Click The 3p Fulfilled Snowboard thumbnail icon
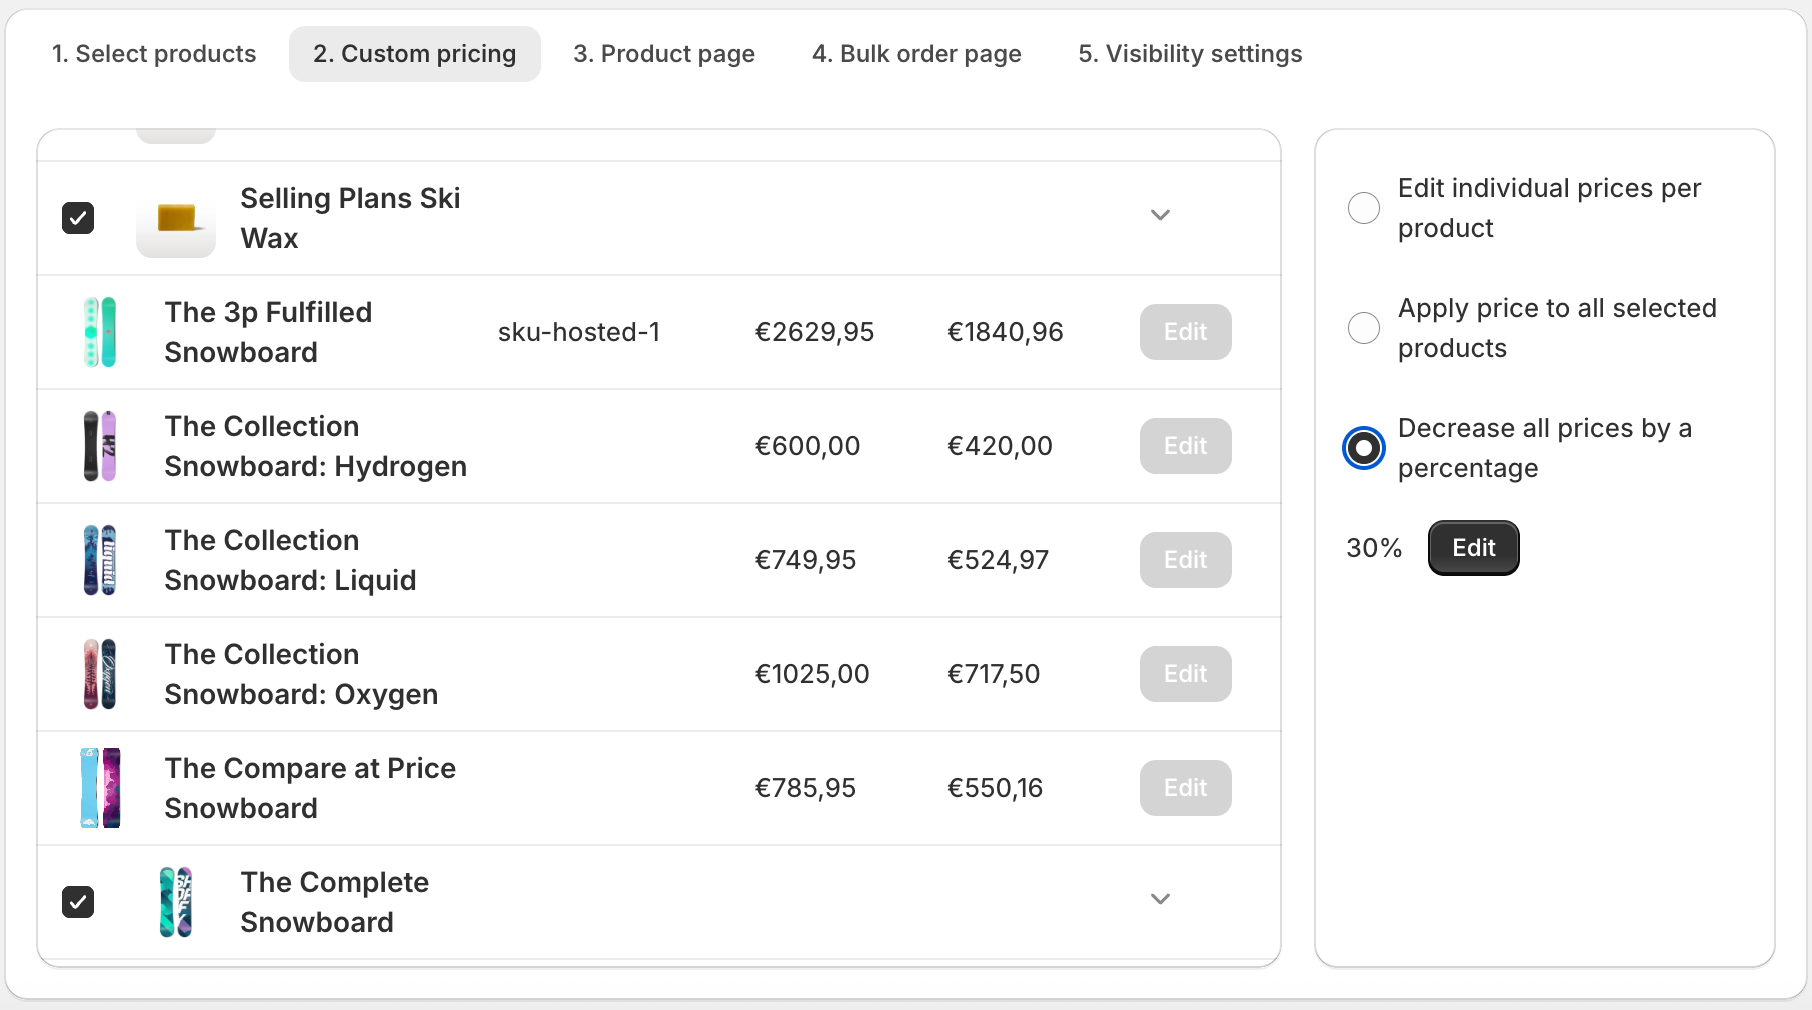 pos(100,332)
